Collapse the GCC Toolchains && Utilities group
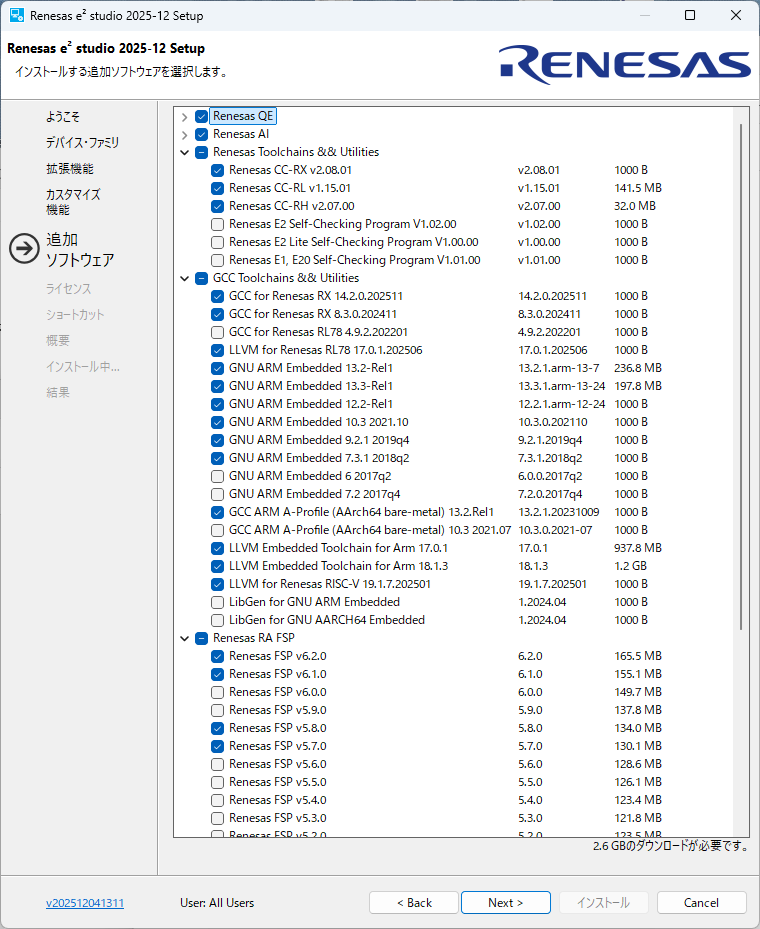The image size is (760, 929). [185, 278]
